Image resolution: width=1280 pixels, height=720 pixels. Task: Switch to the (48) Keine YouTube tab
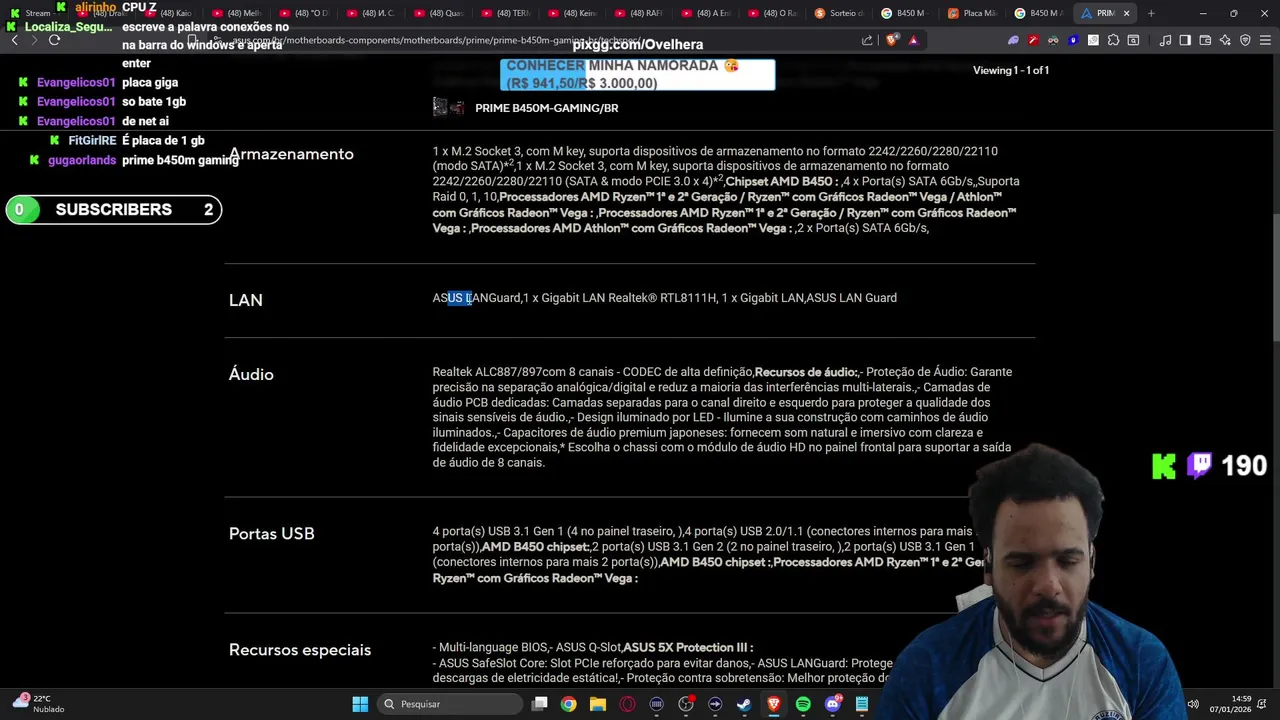[573, 13]
